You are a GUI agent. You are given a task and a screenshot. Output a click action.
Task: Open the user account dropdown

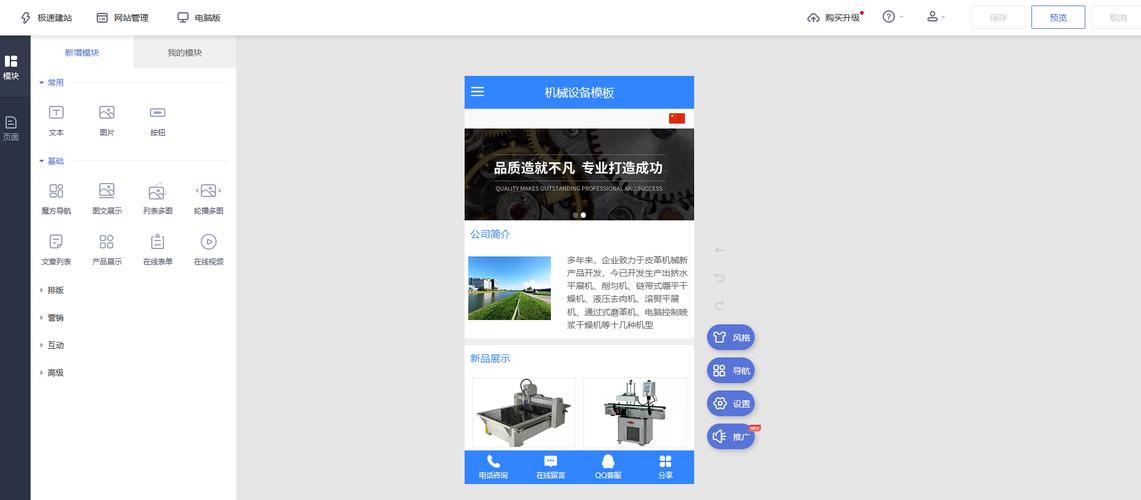[936, 17]
